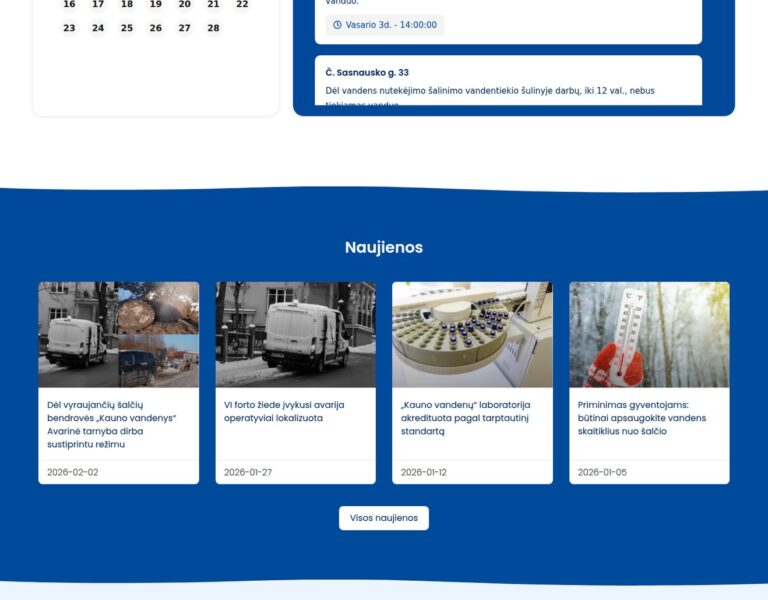This screenshot has width=768, height=600.
Task: Choose day 25 in calendar
Action: [x=127, y=28]
